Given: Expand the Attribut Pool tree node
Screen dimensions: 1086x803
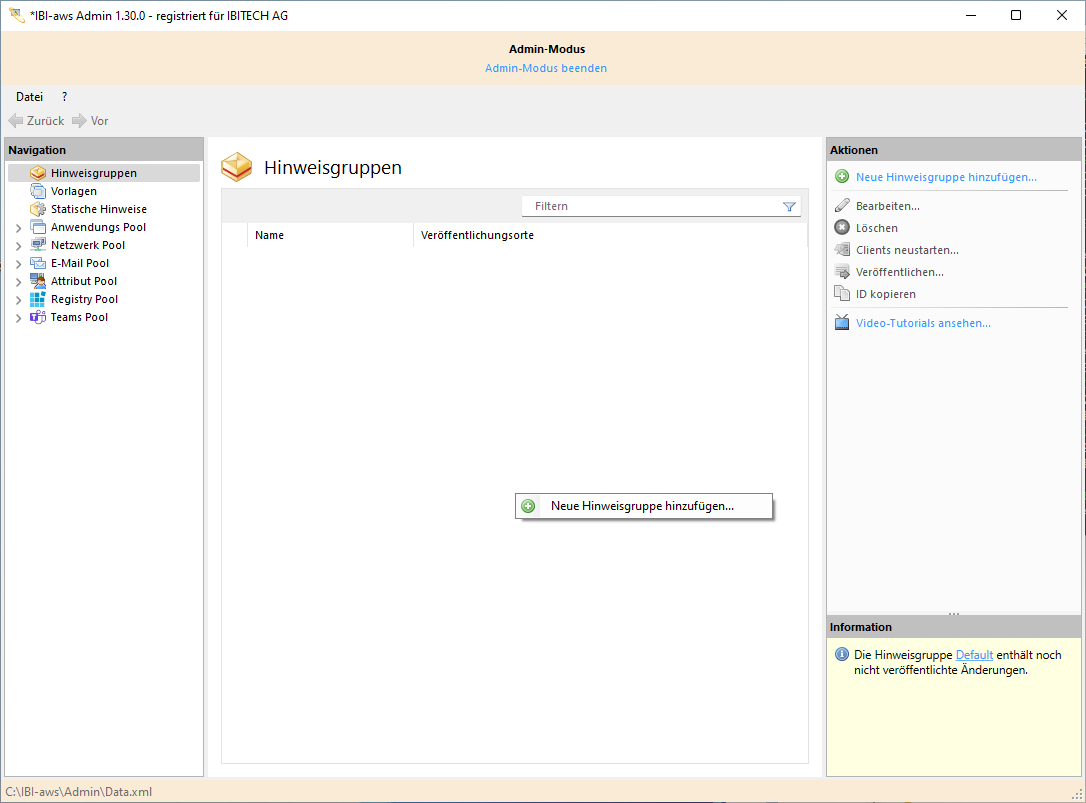Looking at the screenshot, I should click(x=18, y=282).
